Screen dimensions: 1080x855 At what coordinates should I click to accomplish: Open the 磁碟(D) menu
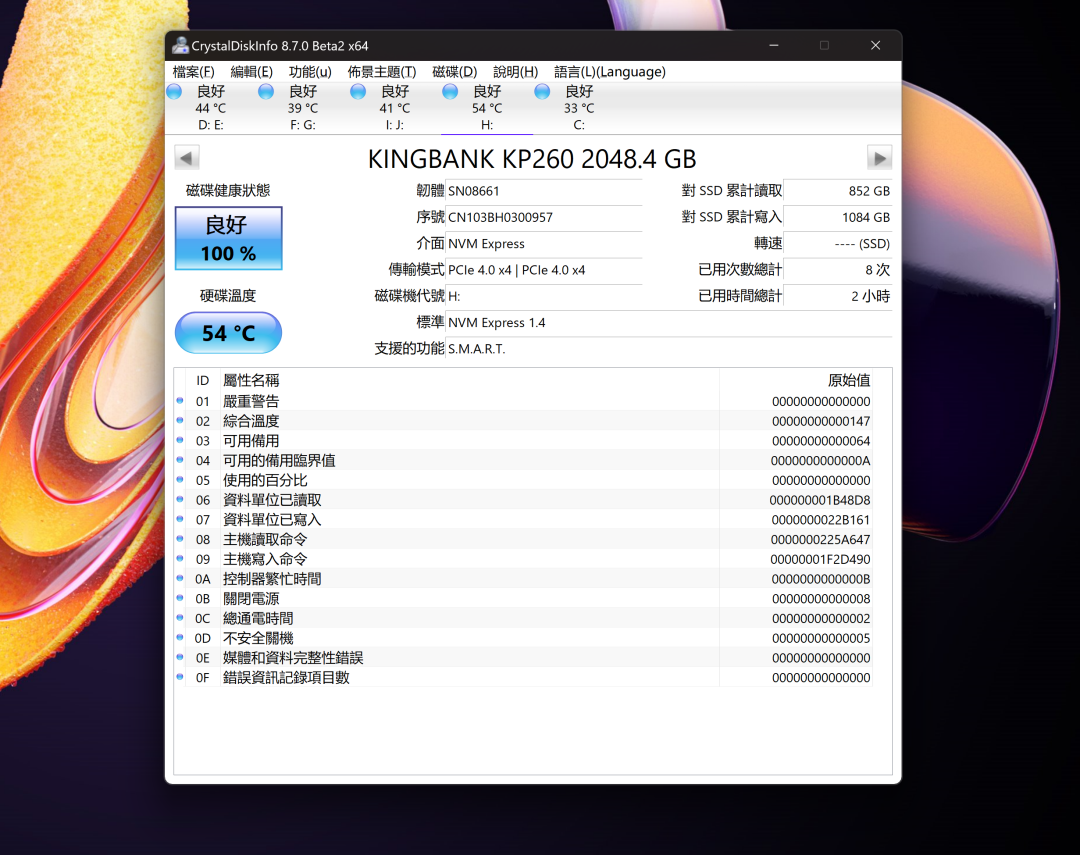point(455,72)
